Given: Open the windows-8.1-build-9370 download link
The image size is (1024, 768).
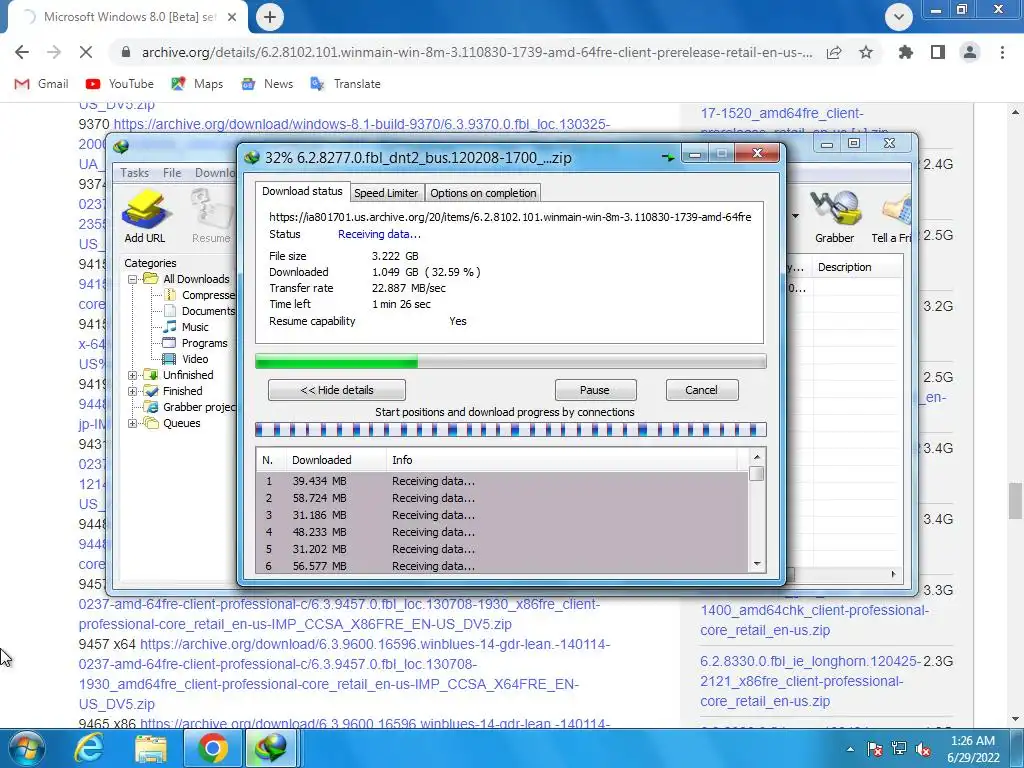Looking at the screenshot, I should [x=362, y=124].
